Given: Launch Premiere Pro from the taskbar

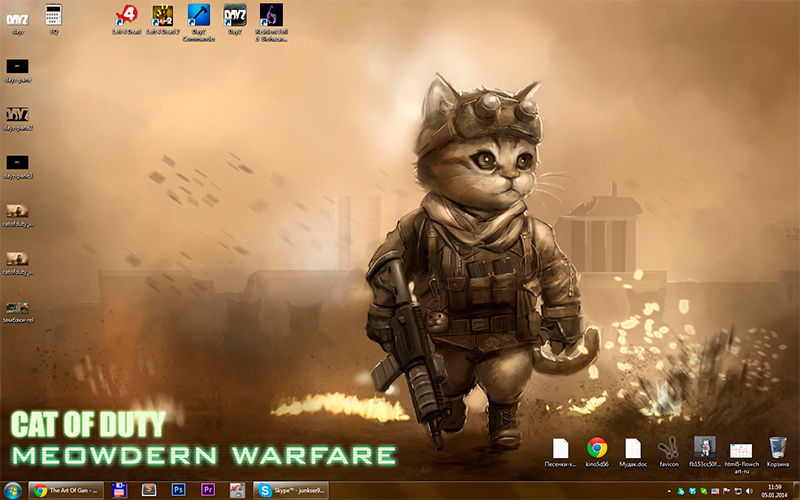Looking at the screenshot, I should click(208, 491).
